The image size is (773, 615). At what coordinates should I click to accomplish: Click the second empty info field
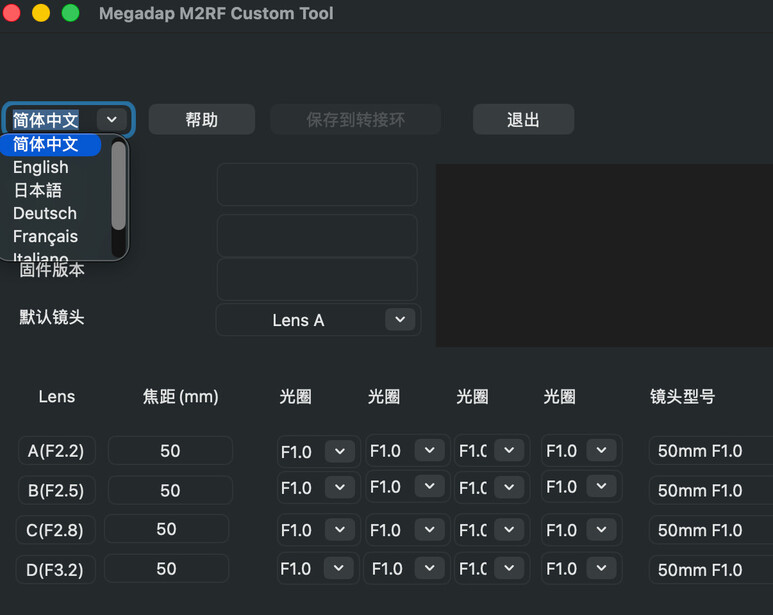pos(317,235)
